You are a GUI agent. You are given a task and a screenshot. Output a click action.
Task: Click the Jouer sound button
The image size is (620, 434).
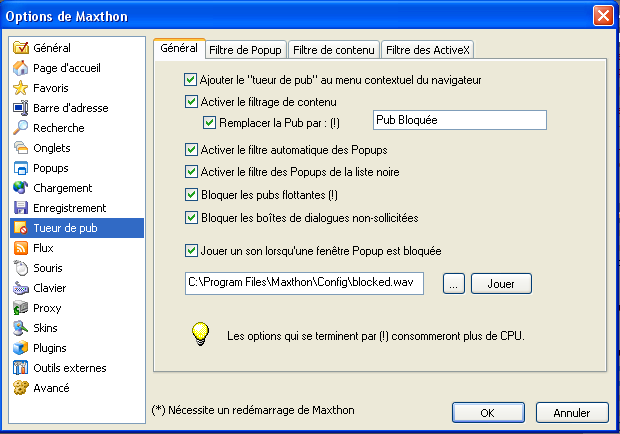tap(501, 283)
